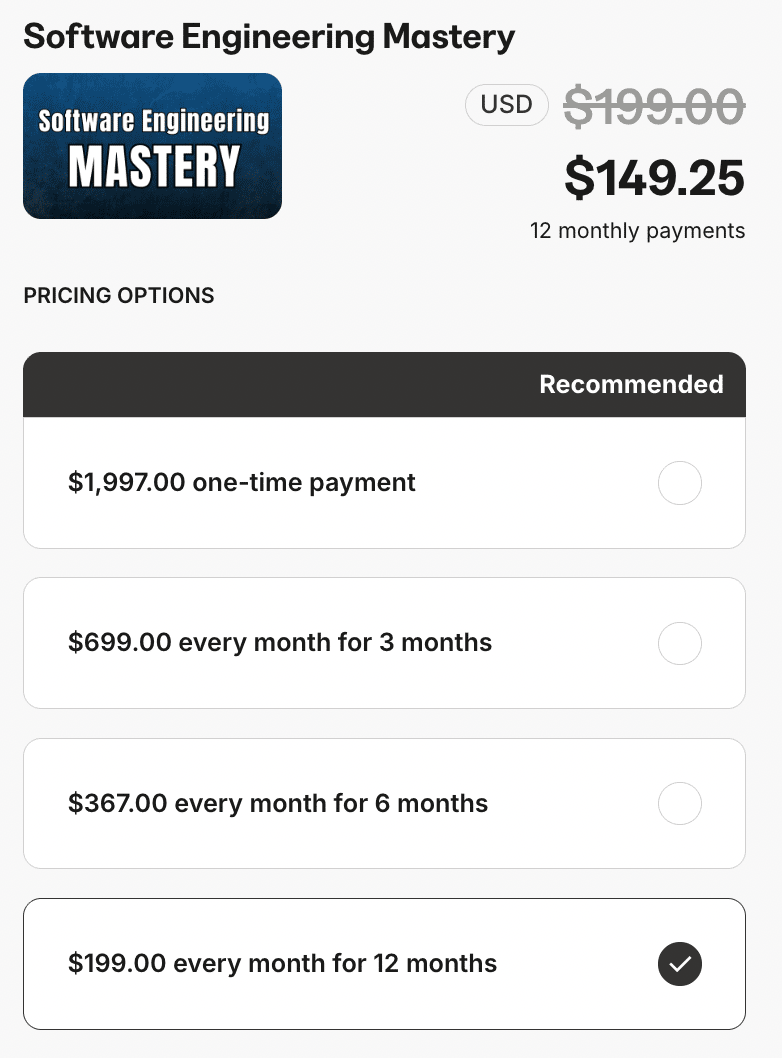Click the "one-time payment" text
Screen dimensions: 782x1058
pyautogui.click(x=304, y=483)
